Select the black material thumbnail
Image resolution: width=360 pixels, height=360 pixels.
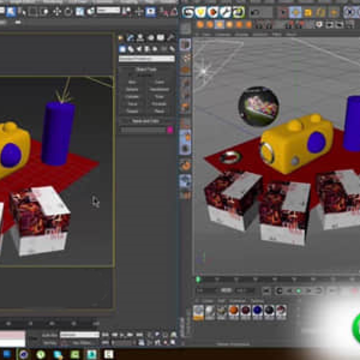[x=269, y=311]
